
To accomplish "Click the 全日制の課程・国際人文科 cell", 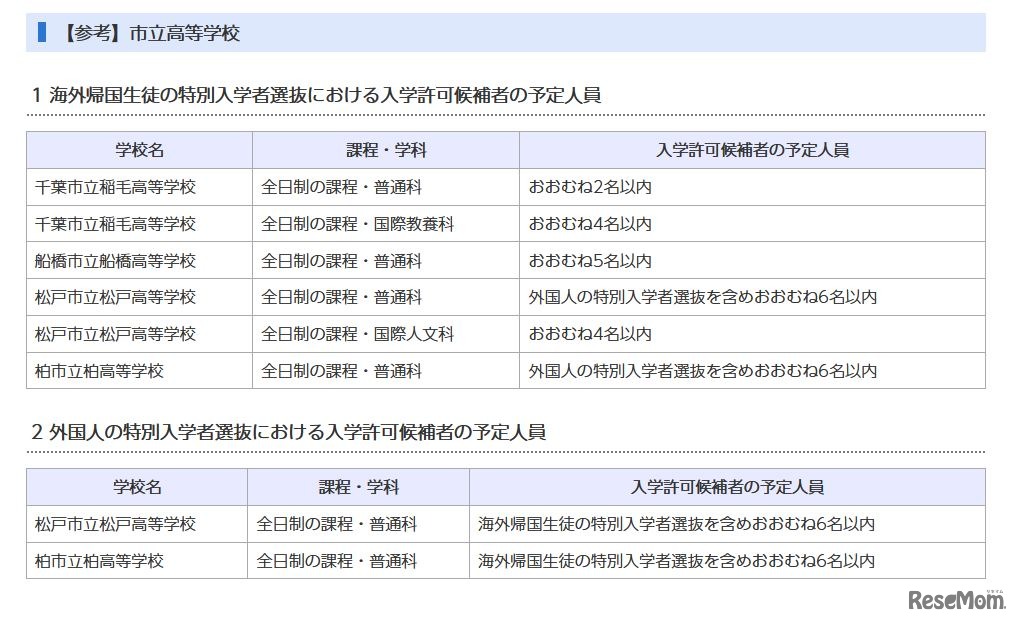I will (x=357, y=335).
